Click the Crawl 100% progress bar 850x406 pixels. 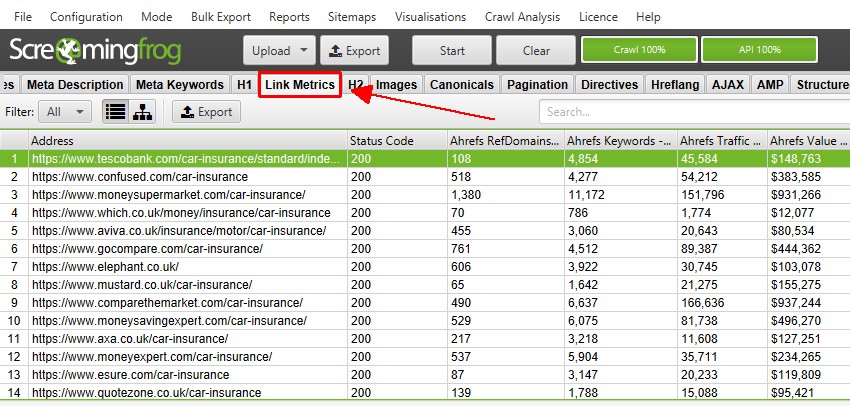pyautogui.click(x=640, y=50)
